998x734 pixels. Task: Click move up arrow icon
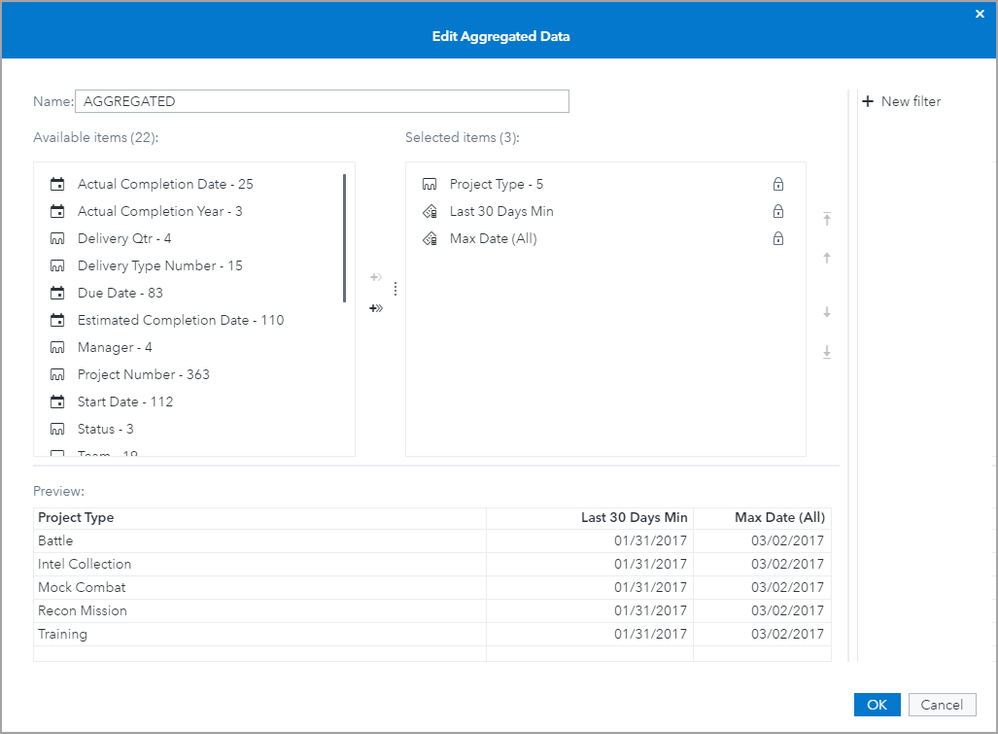(827, 258)
